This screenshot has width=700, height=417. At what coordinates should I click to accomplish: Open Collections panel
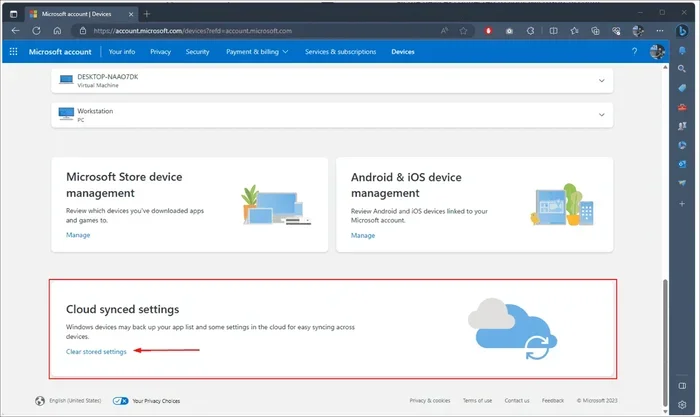(596, 31)
